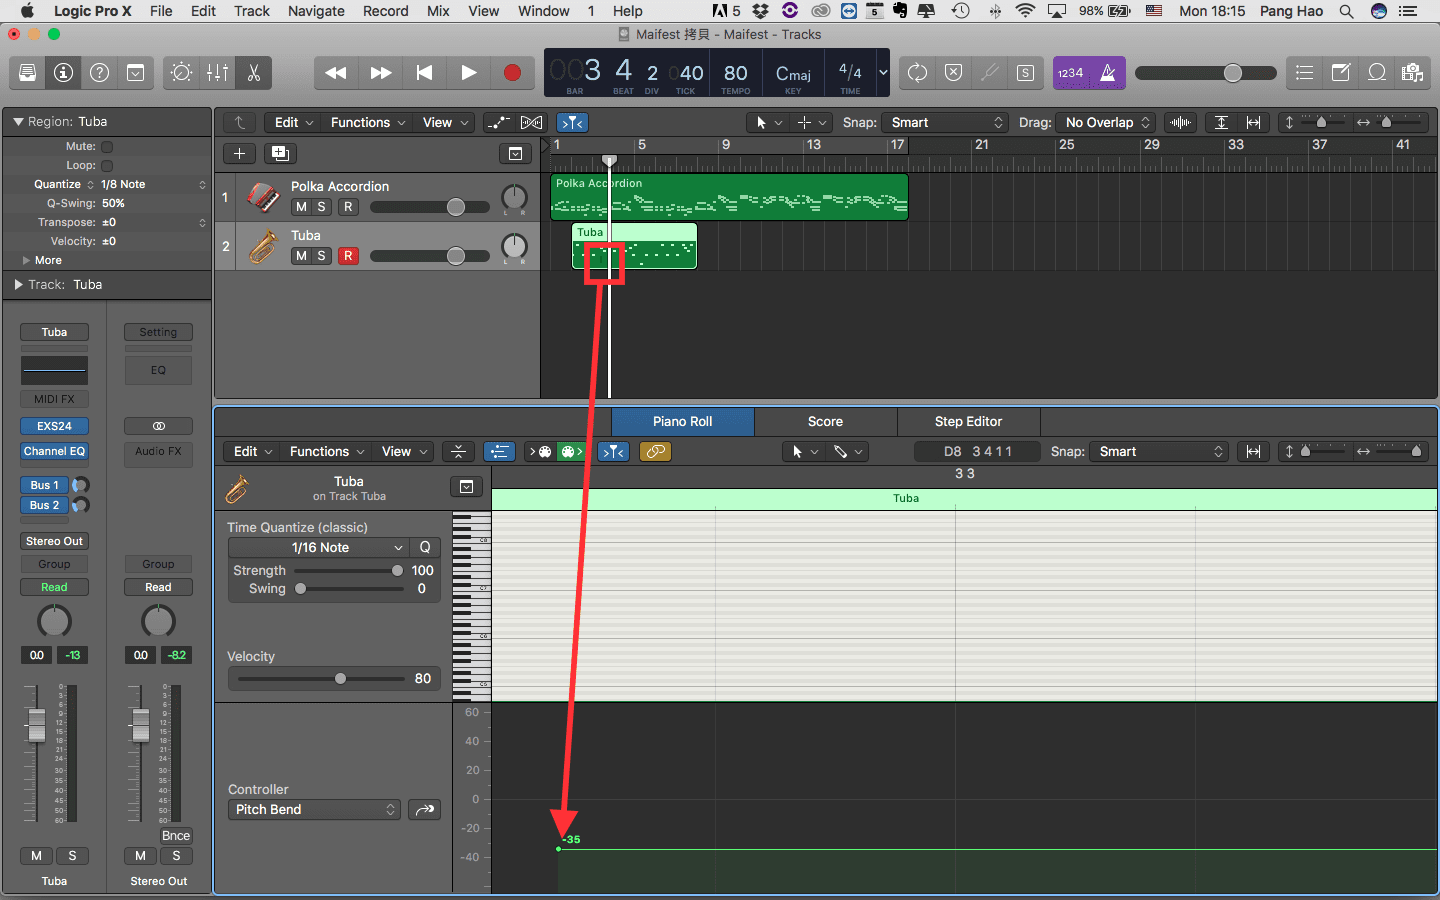1440x900 pixels.
Task: Click the Bnce bounce button
Action: click(176, 835)
